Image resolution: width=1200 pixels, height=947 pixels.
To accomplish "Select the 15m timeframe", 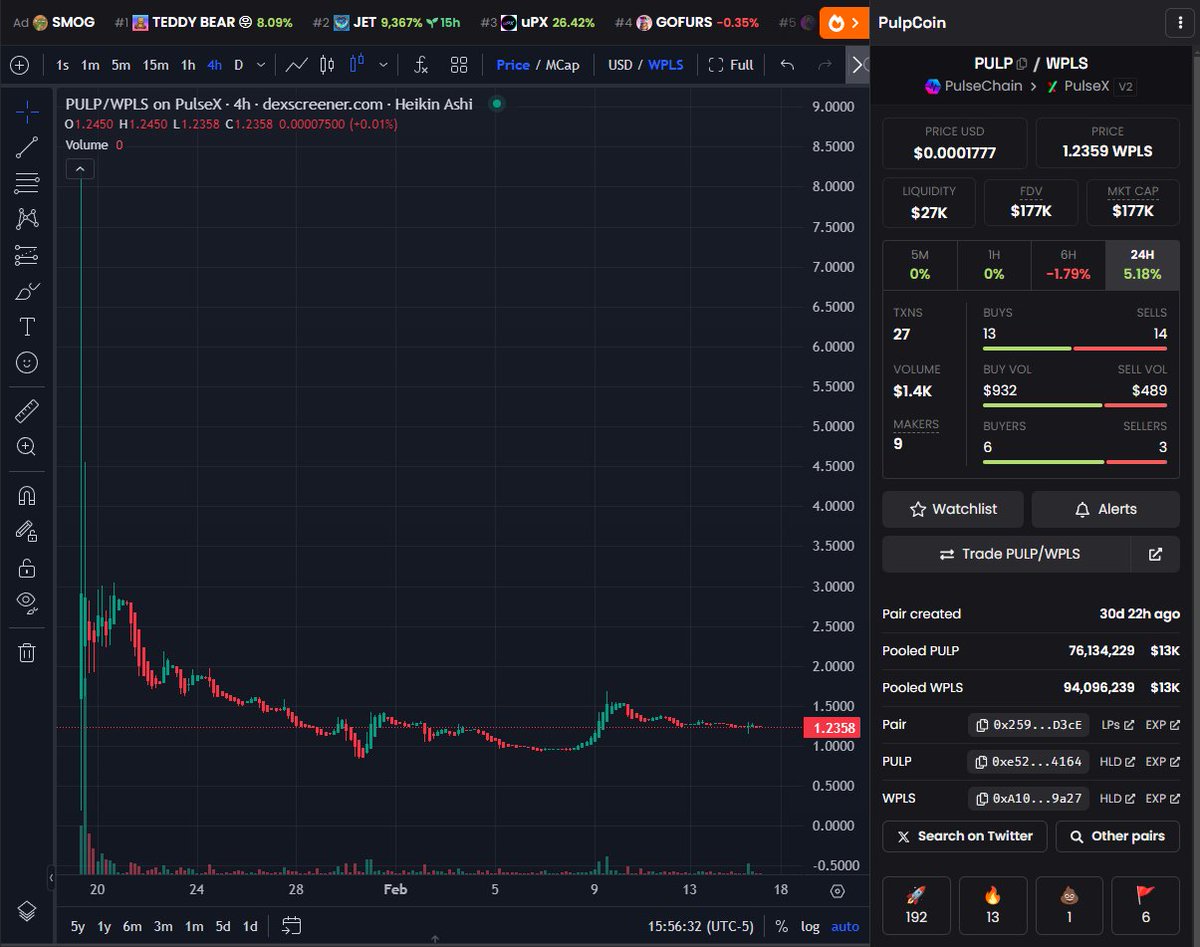I will (155, 65).
